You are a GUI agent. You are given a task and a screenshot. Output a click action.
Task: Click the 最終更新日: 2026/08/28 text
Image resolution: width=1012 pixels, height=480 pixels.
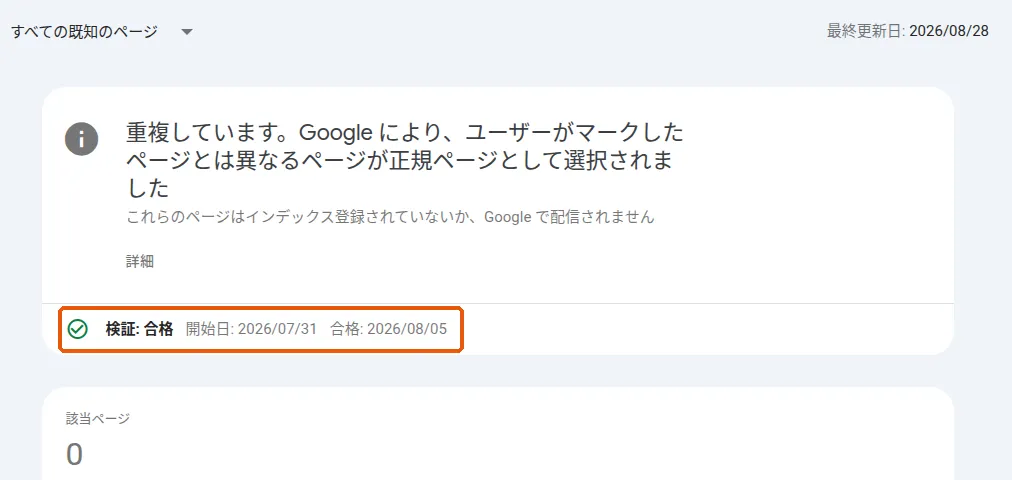[907, 31]
